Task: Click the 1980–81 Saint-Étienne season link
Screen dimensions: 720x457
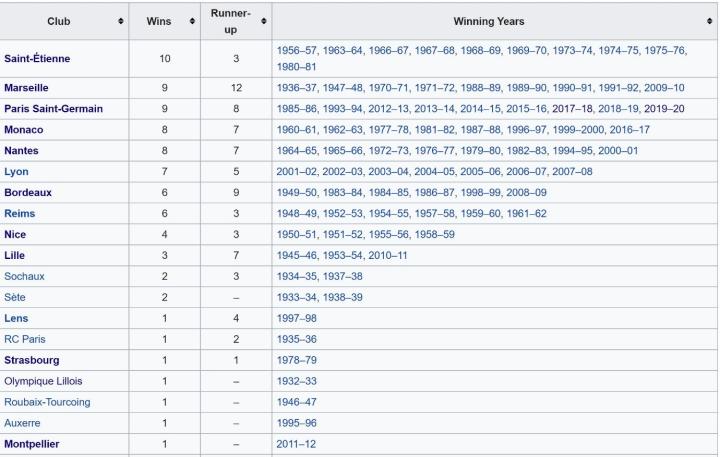Action: [x=297, y=66]
